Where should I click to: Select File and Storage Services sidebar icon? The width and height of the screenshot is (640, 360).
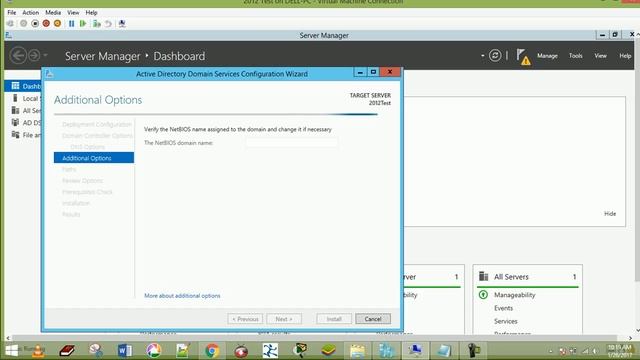click(x=16, y=135)
